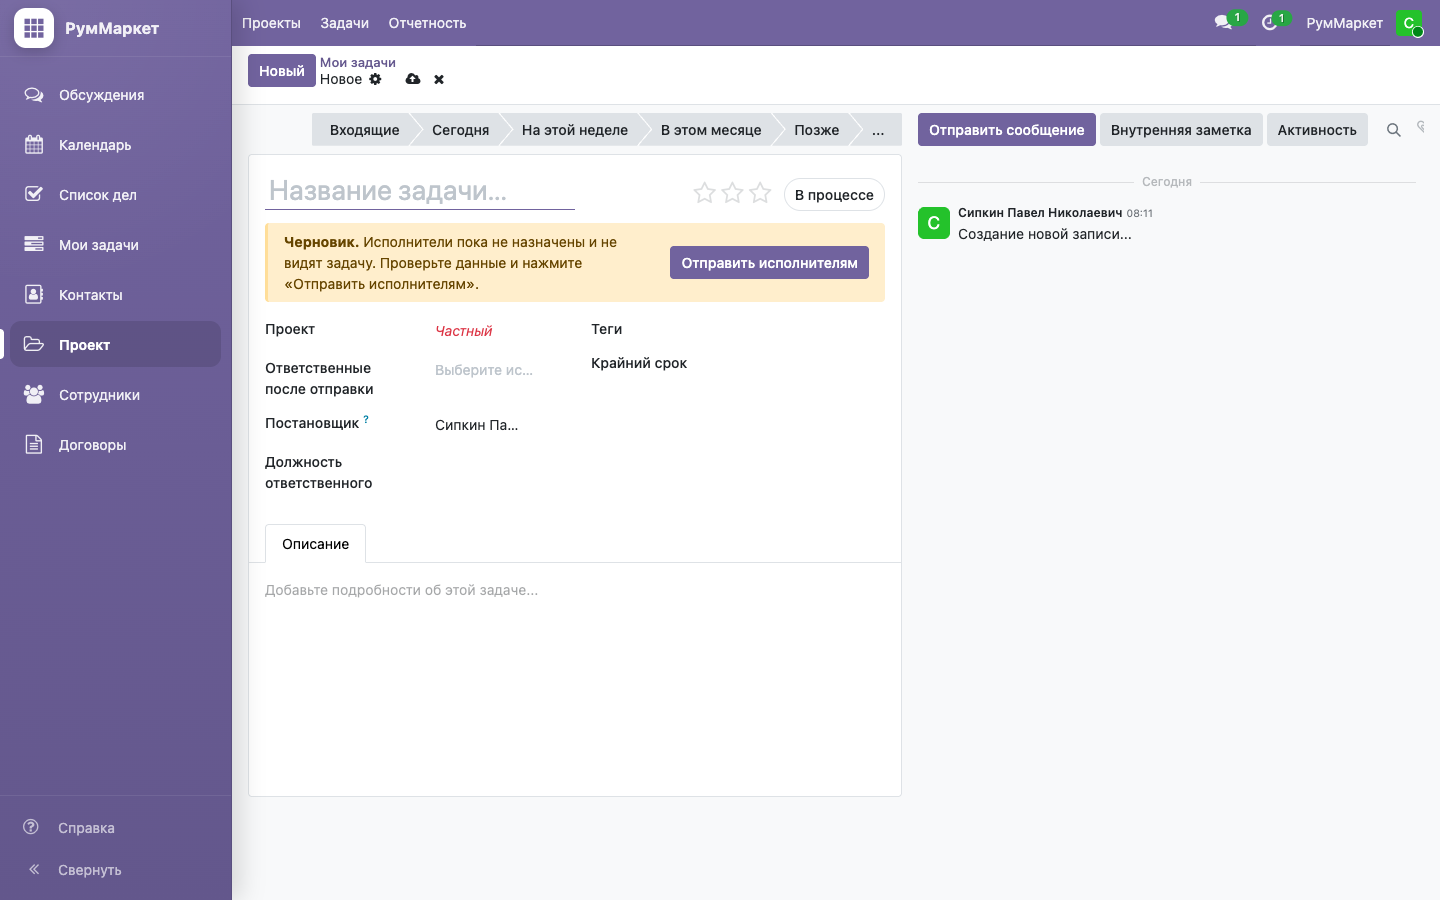Viewport: 1440px width, 900px height.
Task: Focus the Название задачи input
Action: coord(420,191)
